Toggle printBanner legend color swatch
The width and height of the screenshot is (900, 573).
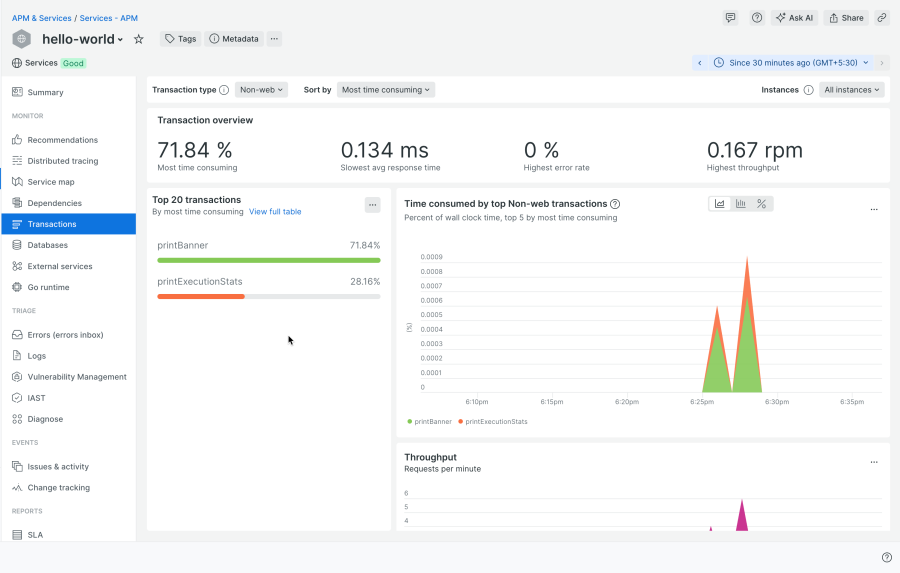point(410,422)
